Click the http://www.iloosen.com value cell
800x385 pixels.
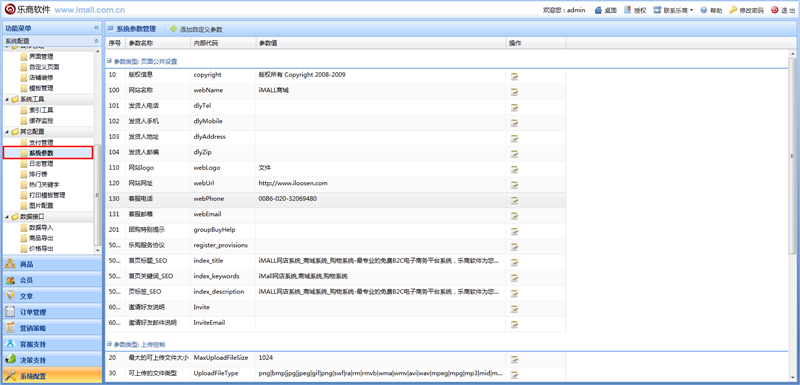click(x=381, y=183)
